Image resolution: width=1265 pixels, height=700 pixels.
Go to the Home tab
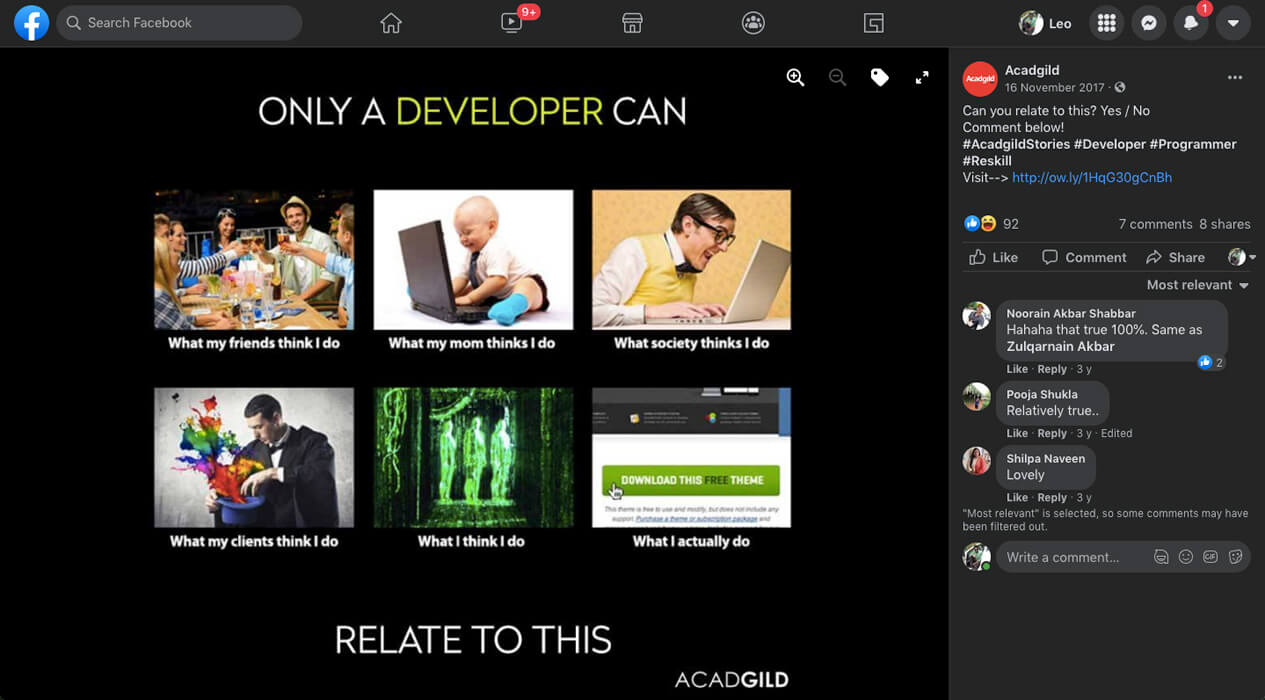tap(391, 23)
